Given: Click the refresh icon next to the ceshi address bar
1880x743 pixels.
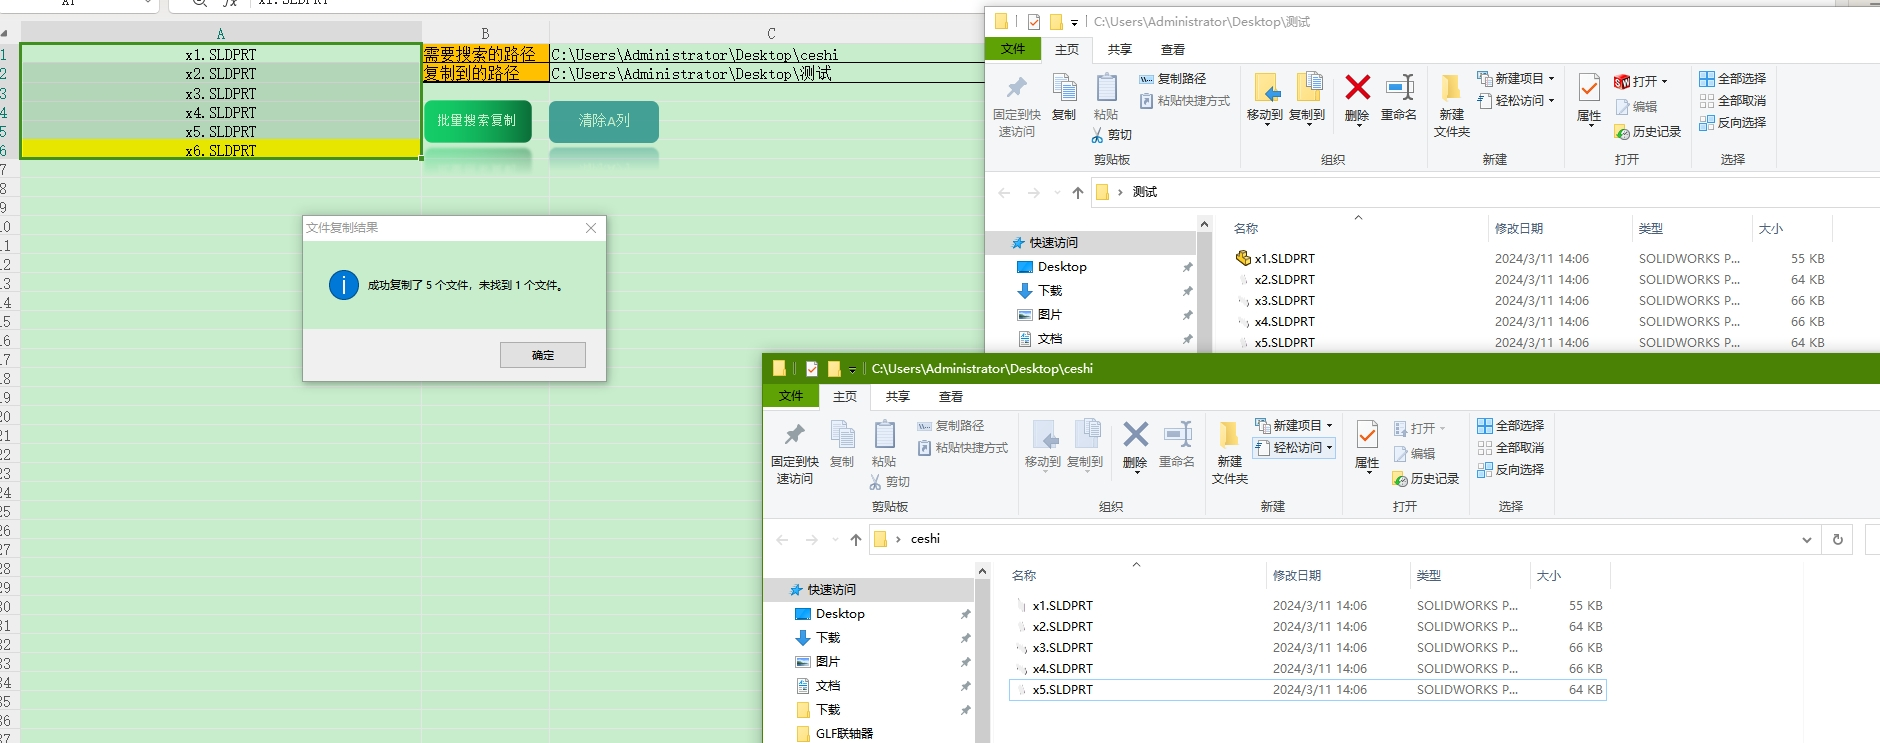Looking at the screenshot, I should 1837,539.
